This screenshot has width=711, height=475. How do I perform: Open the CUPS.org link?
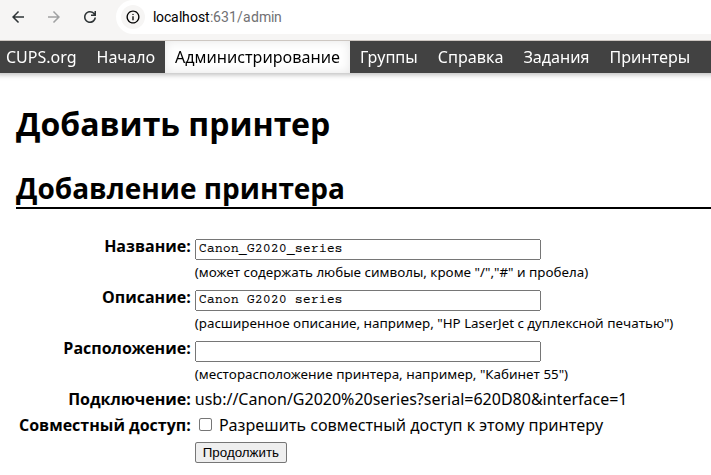(x=42, y=57)
